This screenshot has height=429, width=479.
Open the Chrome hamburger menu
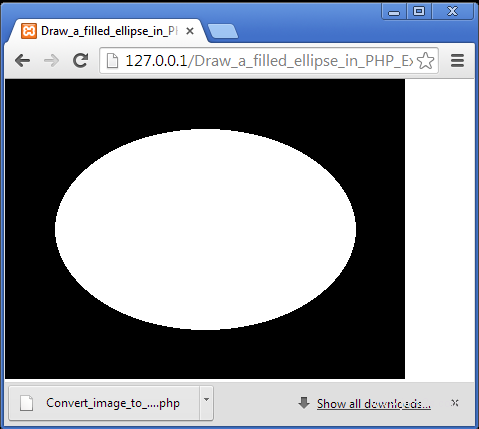tap(457, 60)
